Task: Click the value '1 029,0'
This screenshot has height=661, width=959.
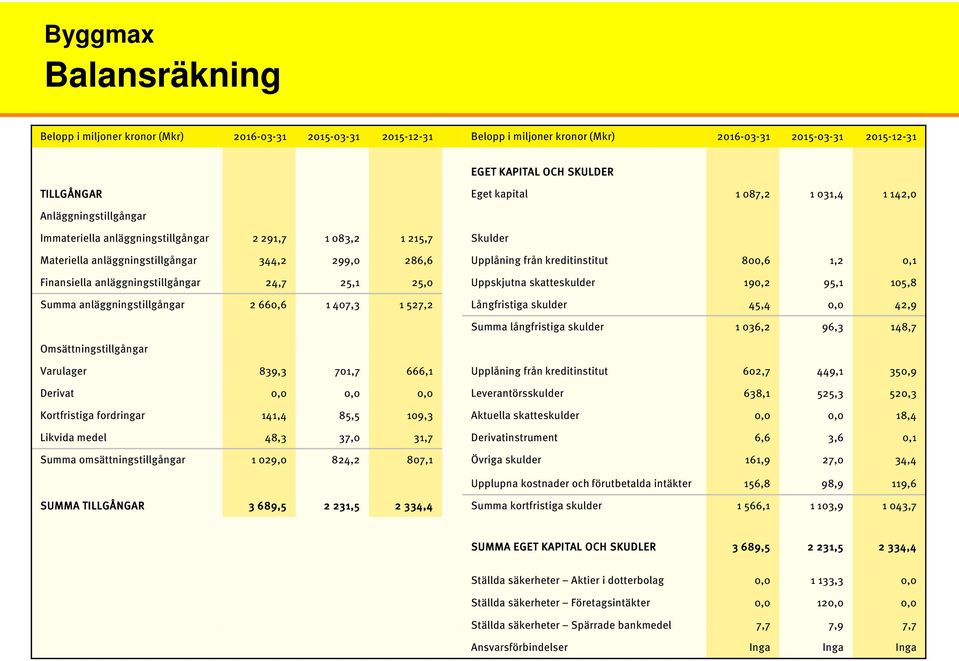Action: pyautogui.click(x=269, y=460)
